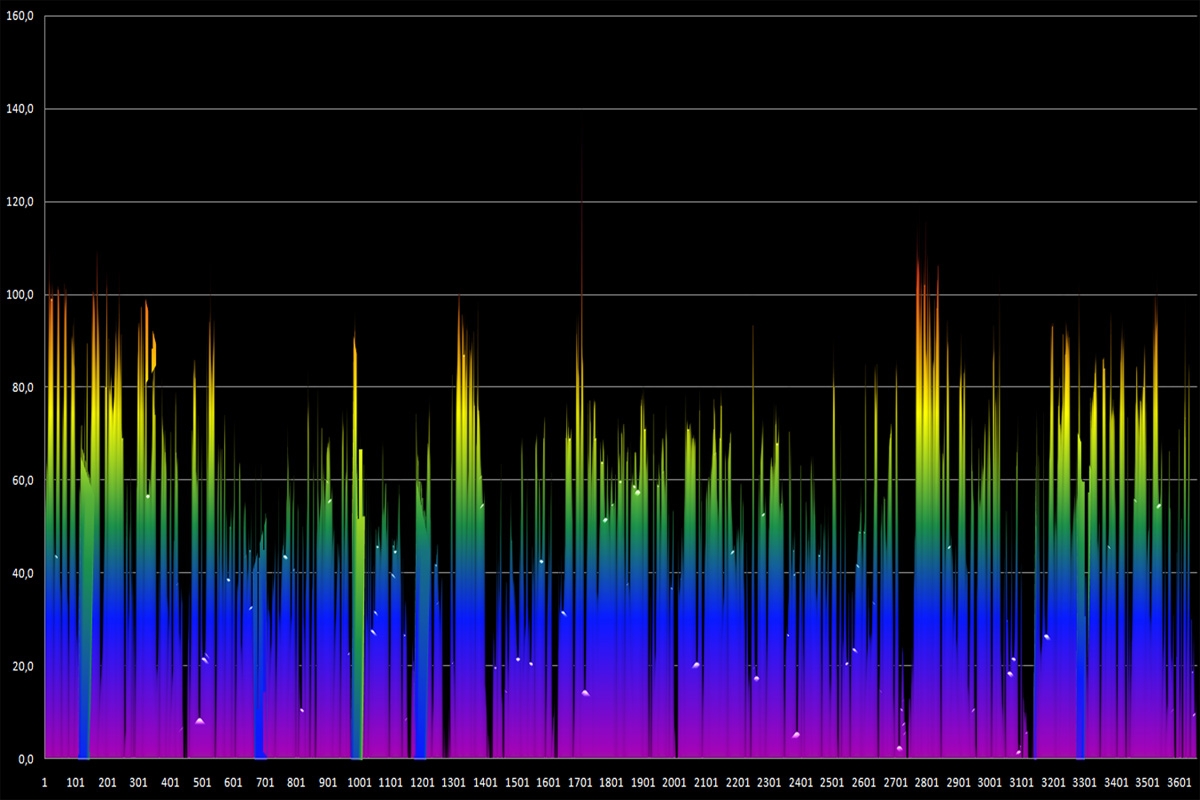Select the x-axis label 101

[x=76, y=783]
